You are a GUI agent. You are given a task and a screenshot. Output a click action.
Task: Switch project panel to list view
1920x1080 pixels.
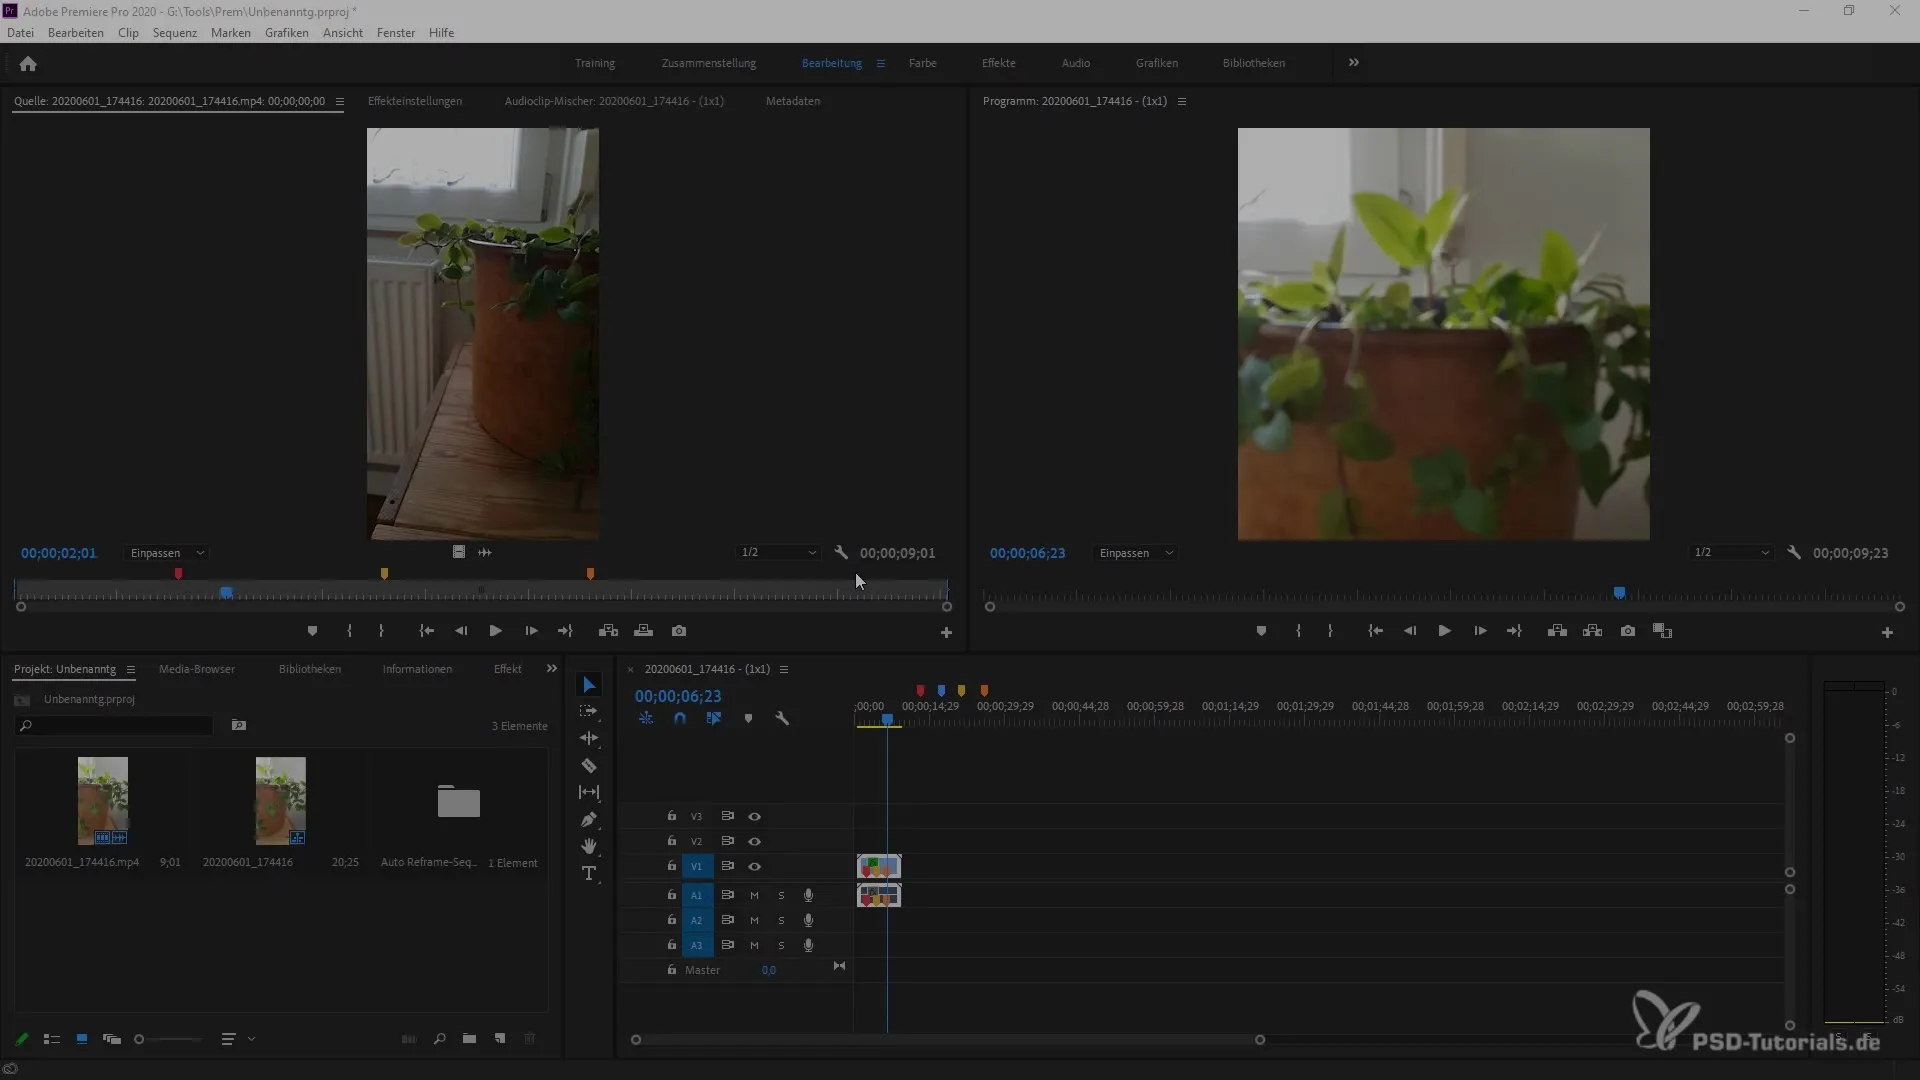point(52,1039)
